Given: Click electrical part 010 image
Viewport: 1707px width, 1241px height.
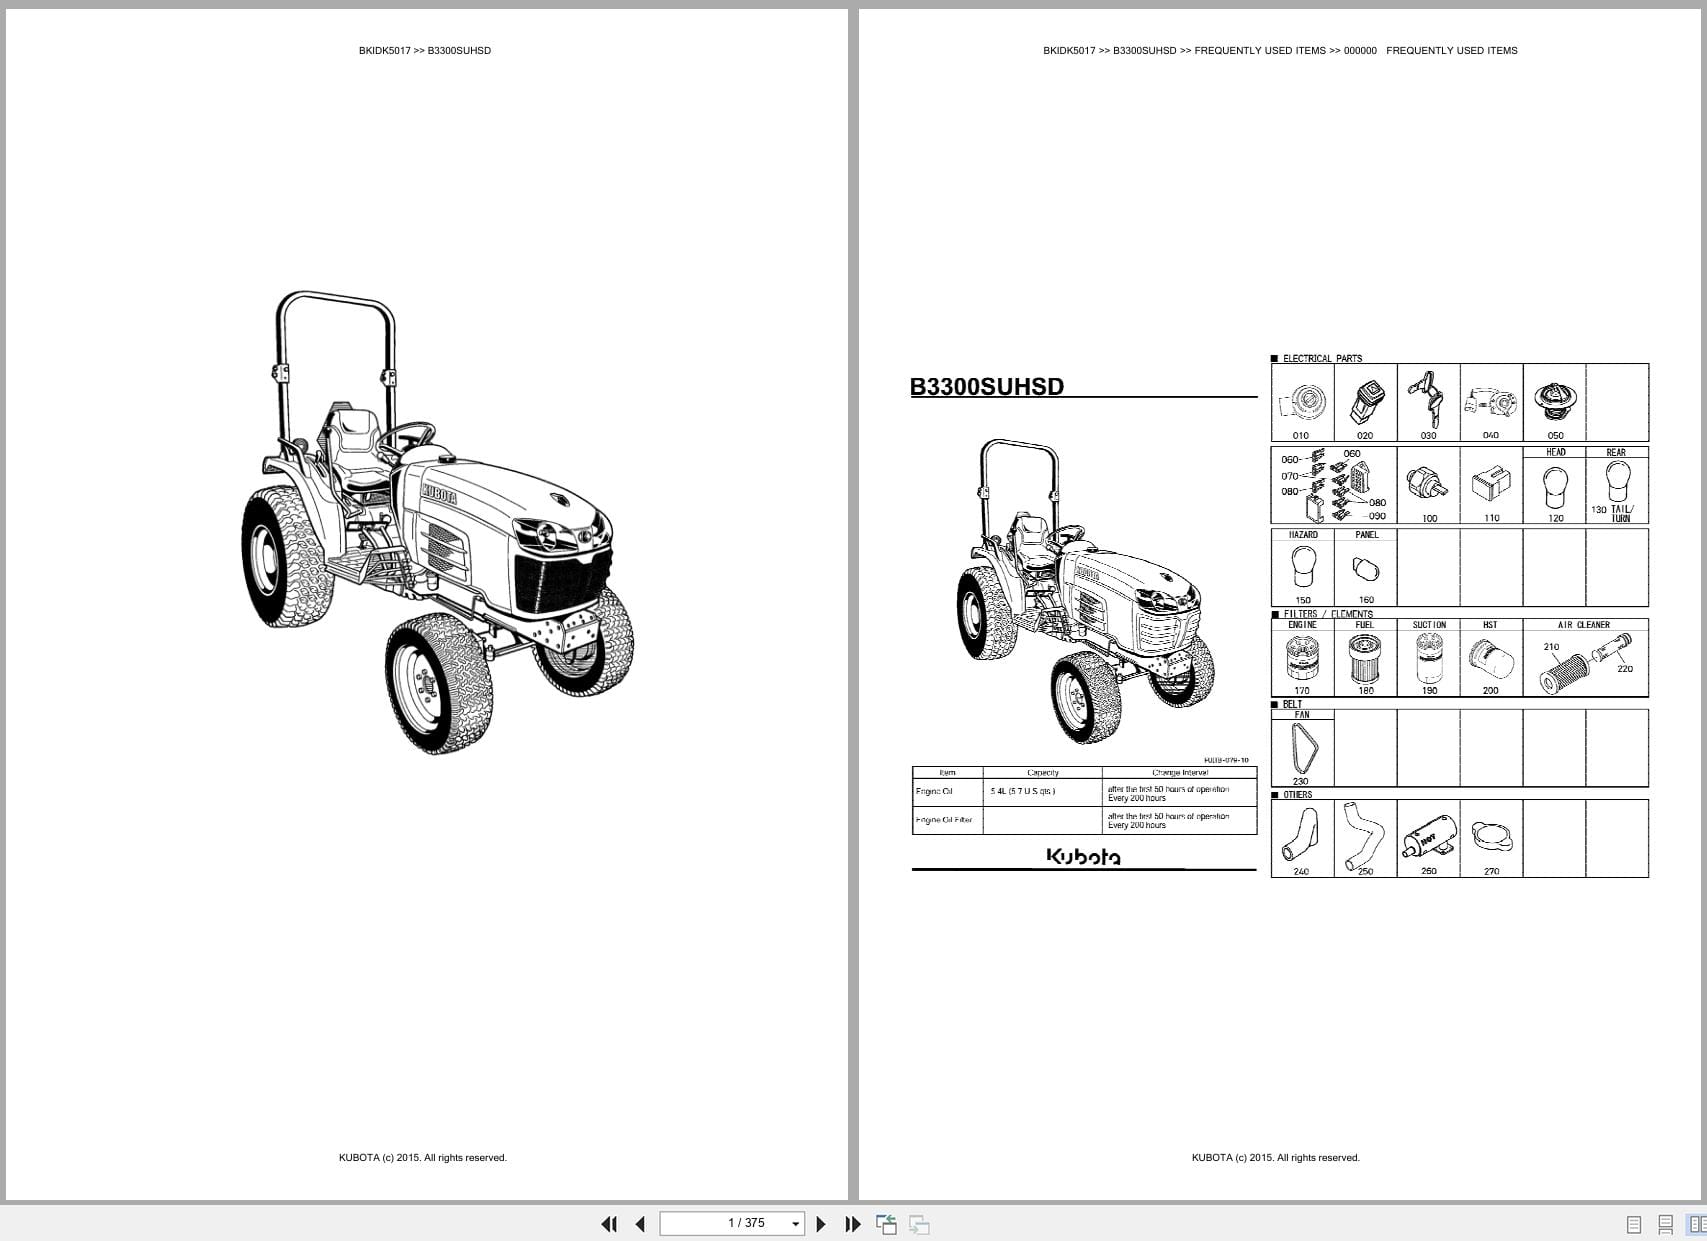Looking at the screenshot, I should pyautogui.click(x=1301, y=403).
